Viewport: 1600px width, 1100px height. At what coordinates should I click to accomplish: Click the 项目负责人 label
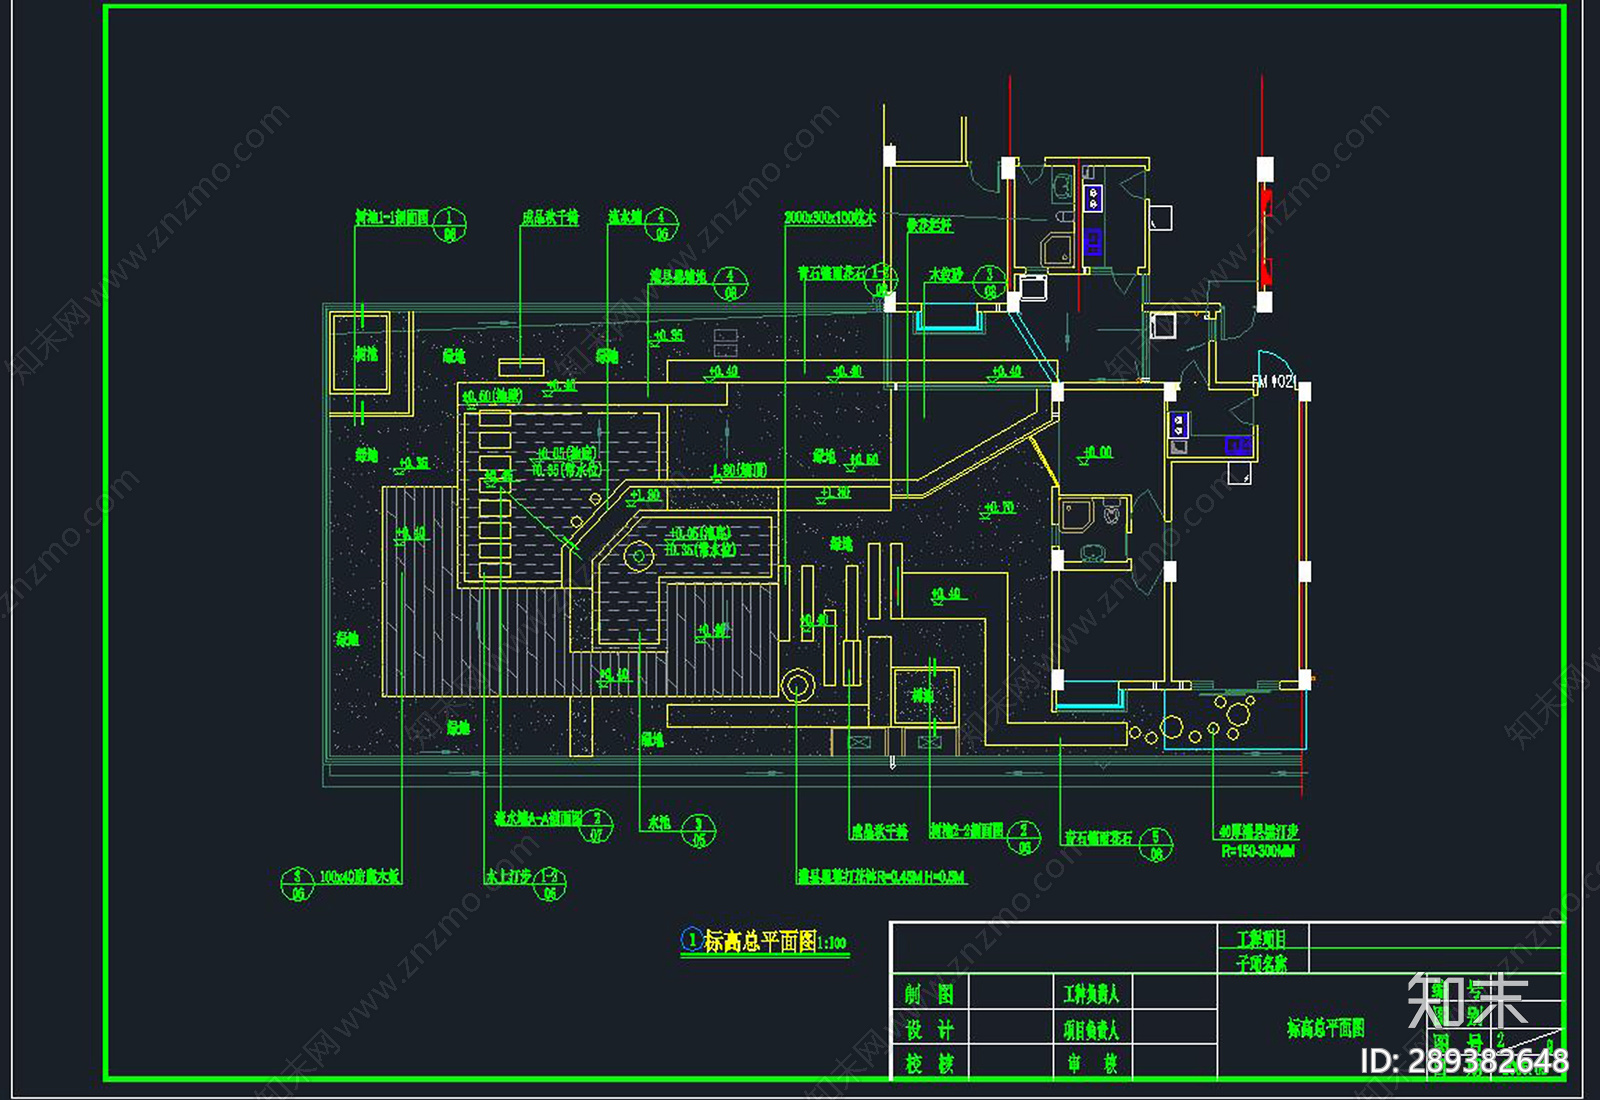pyautogui.click(x=1091, y=1029)
